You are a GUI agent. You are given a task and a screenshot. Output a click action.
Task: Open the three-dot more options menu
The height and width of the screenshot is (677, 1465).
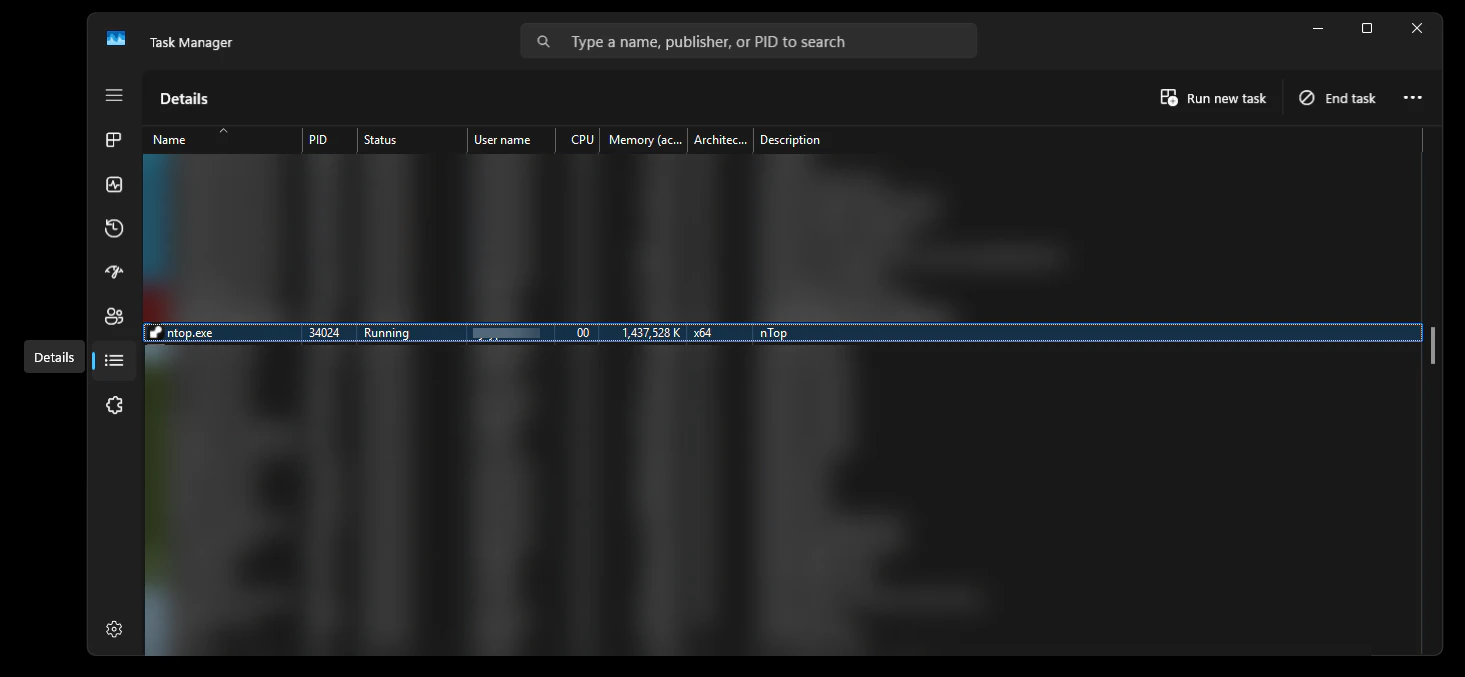[x=1412, y=98]
